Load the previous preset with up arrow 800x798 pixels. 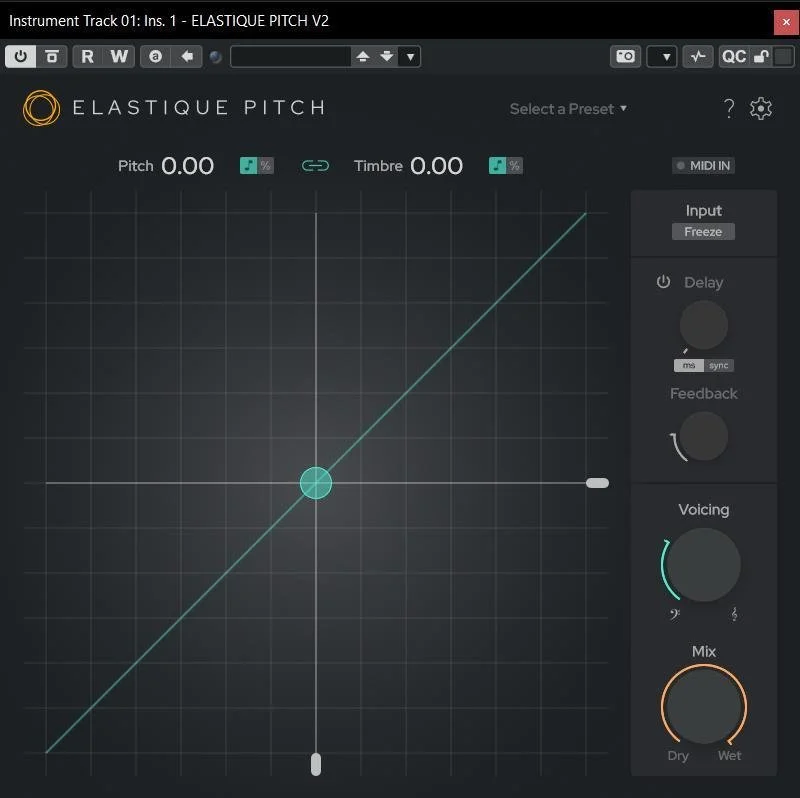363,56
